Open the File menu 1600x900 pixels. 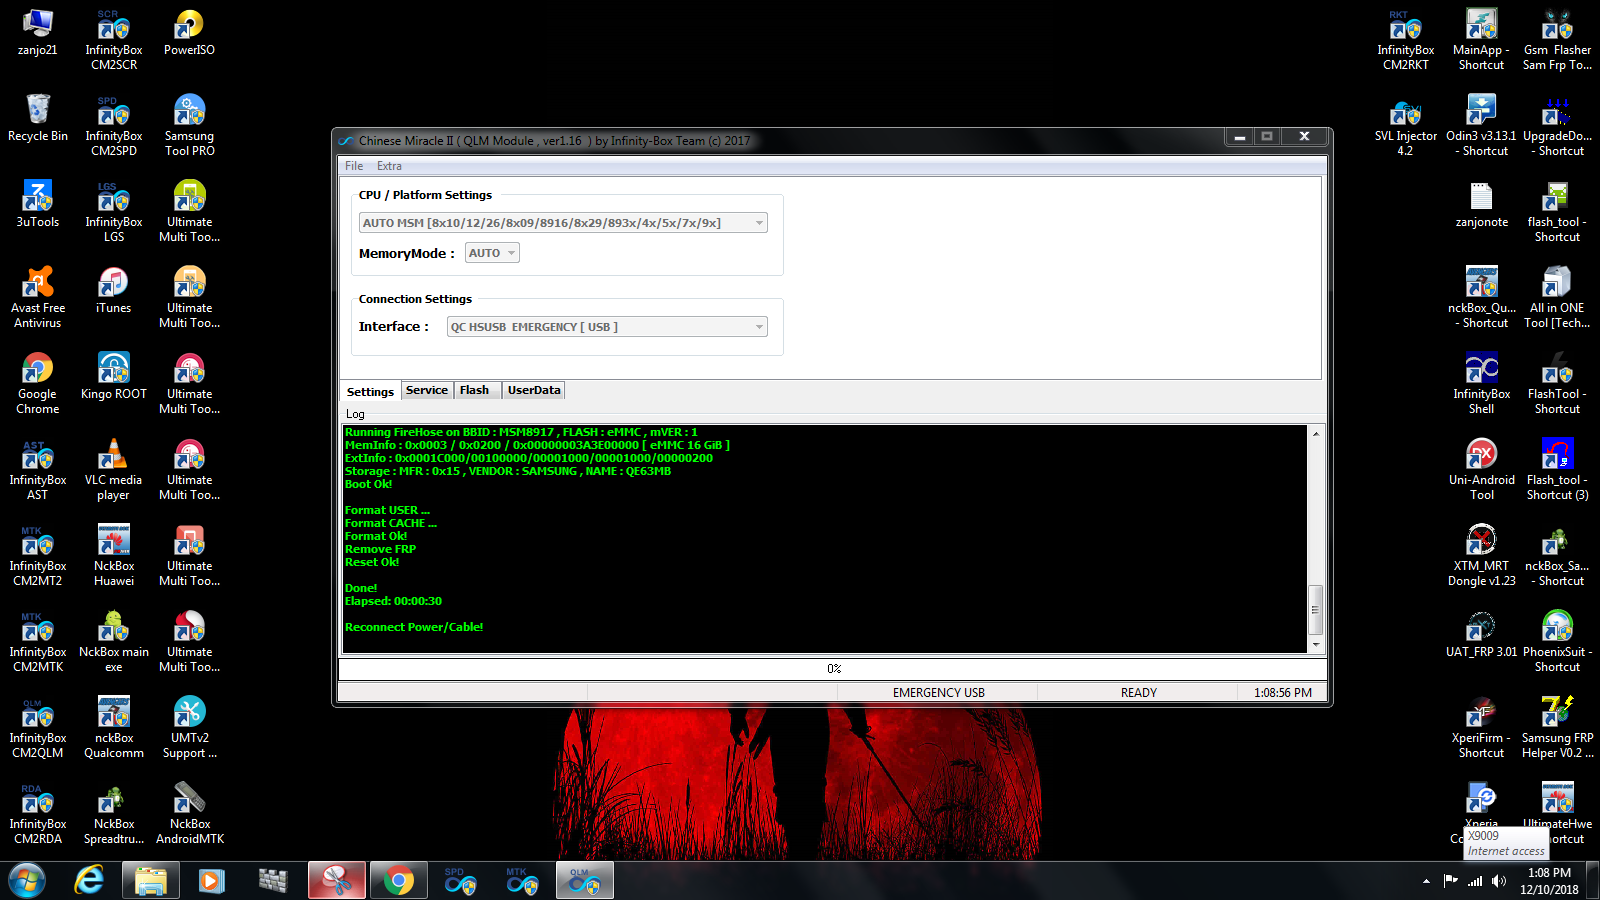pyautogui.click(x=354, y=166)
